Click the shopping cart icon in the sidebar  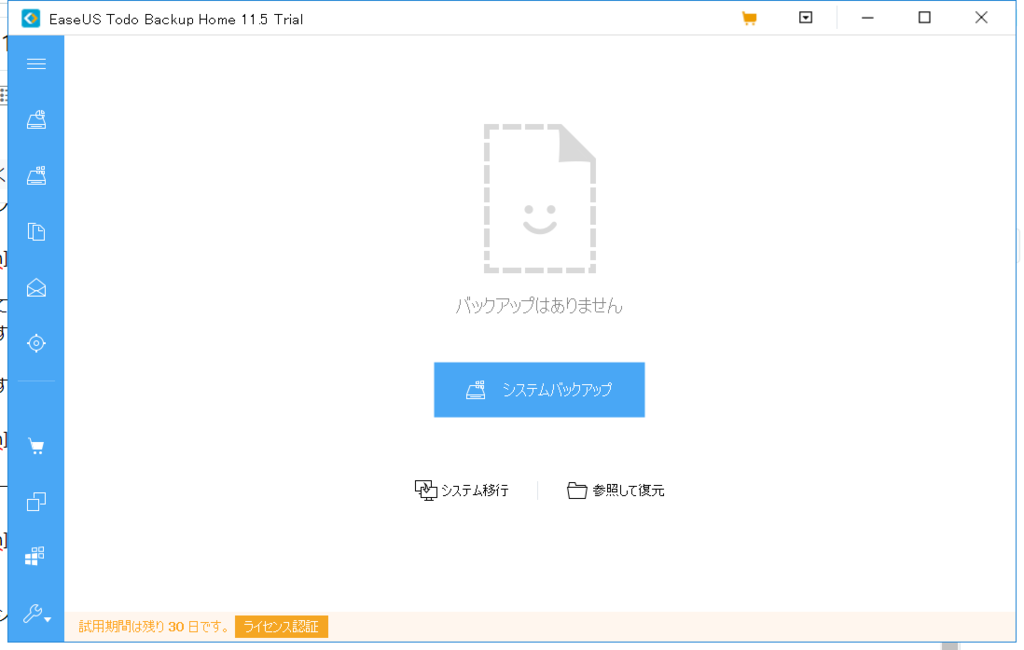pos(36,444)
